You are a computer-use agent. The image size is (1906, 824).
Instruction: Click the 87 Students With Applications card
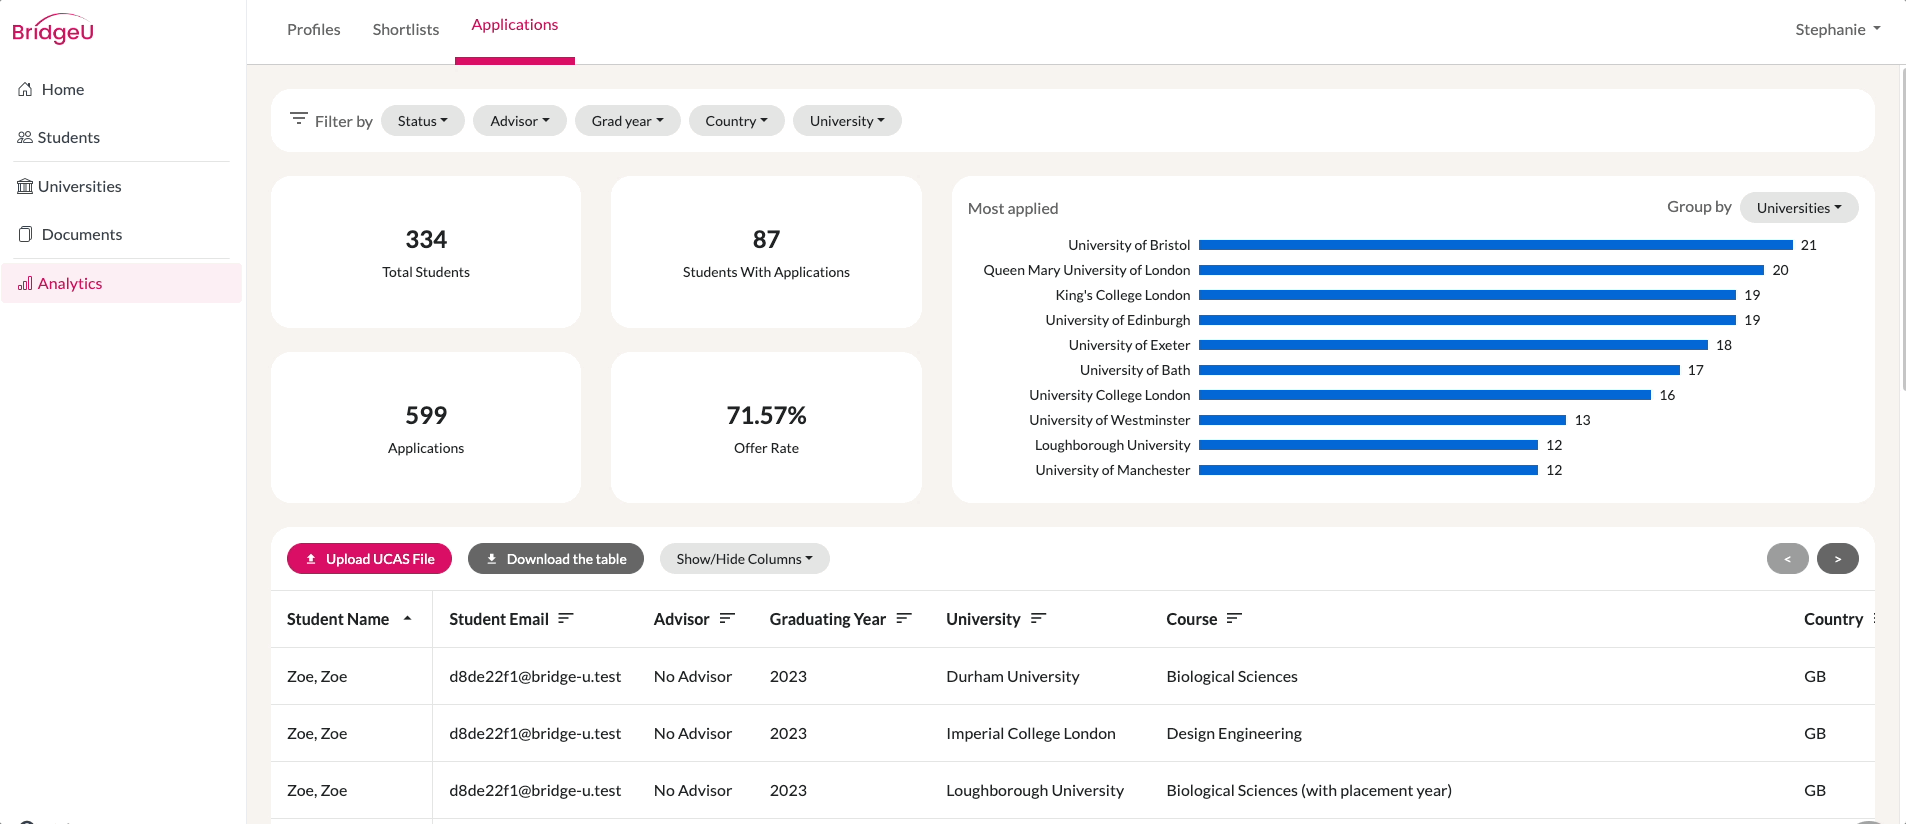click(766, 252)
